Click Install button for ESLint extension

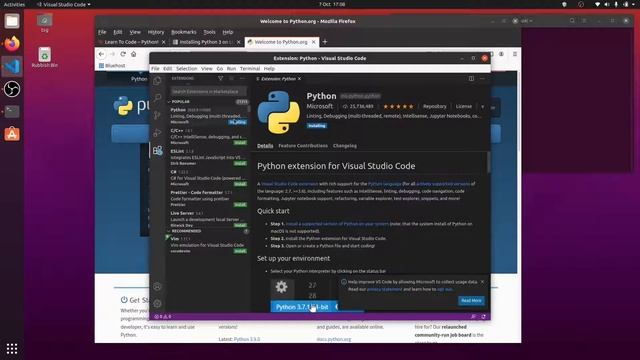(x=240, y=163)
